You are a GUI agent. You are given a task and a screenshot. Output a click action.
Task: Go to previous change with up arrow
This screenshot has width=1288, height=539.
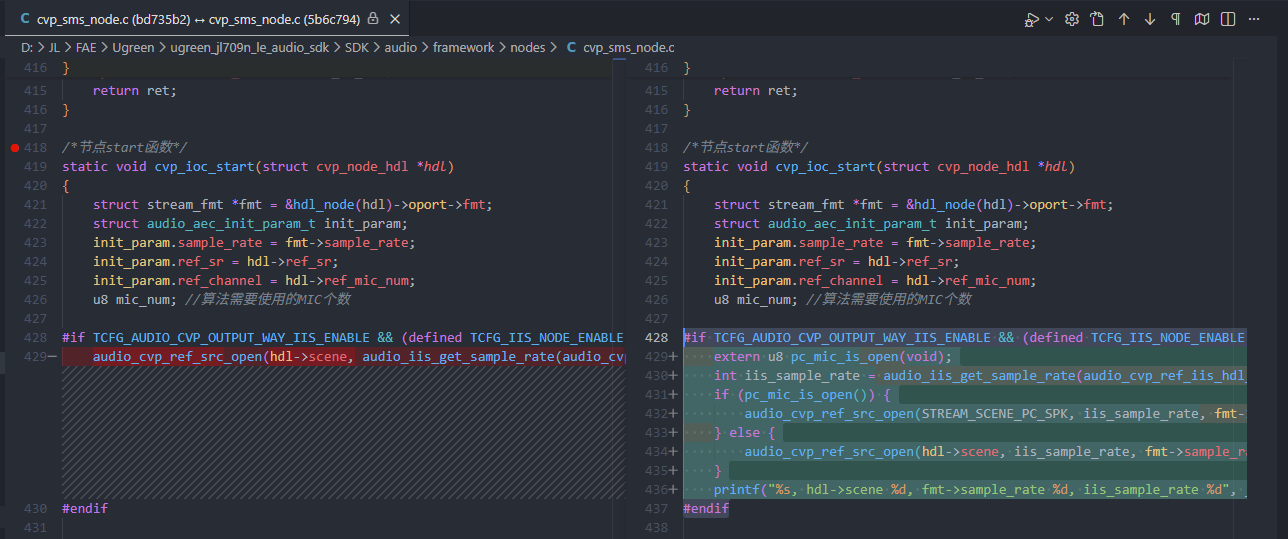[x=1123, y=19]
